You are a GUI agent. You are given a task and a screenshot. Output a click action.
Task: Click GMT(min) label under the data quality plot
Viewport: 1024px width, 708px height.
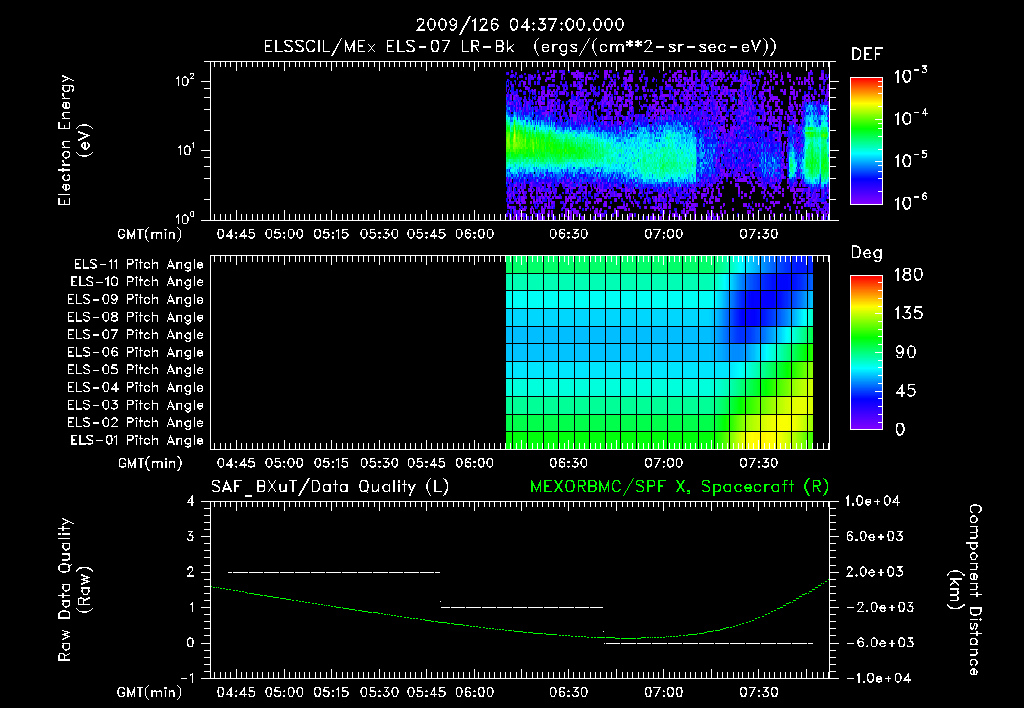150,692
